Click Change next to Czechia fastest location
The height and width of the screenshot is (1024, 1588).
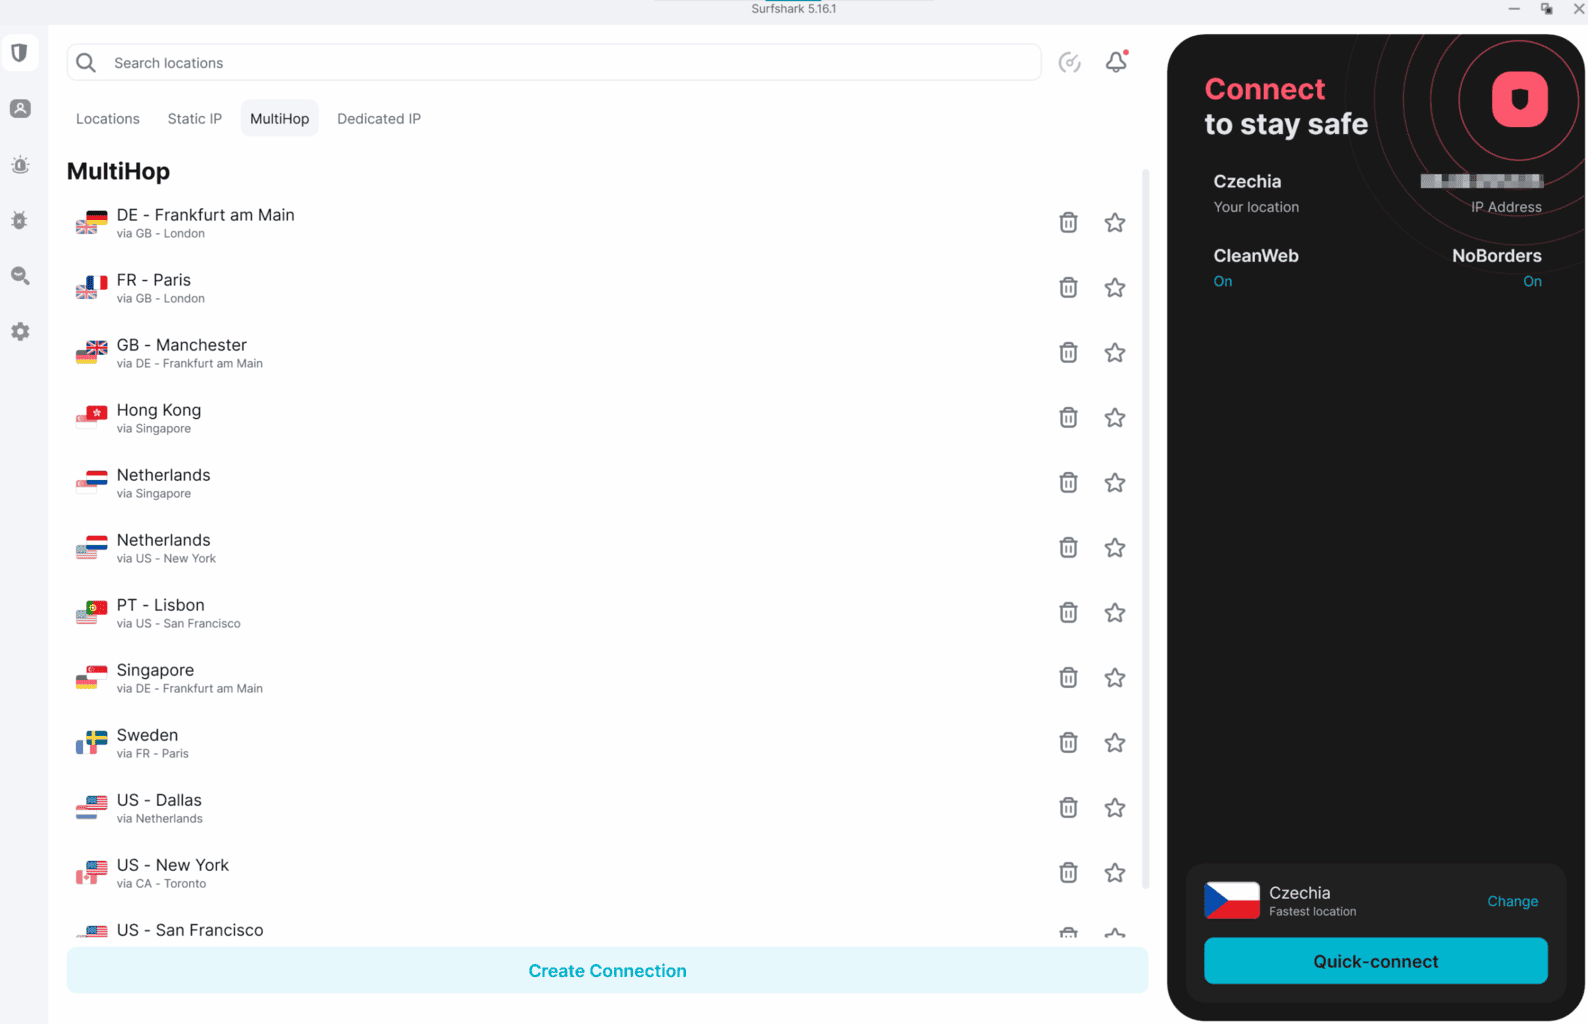(x=1512, y=902)
